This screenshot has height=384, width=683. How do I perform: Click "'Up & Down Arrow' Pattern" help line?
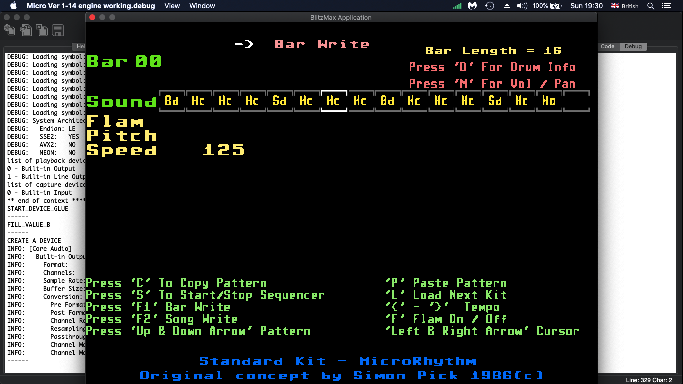pos(198,331)
